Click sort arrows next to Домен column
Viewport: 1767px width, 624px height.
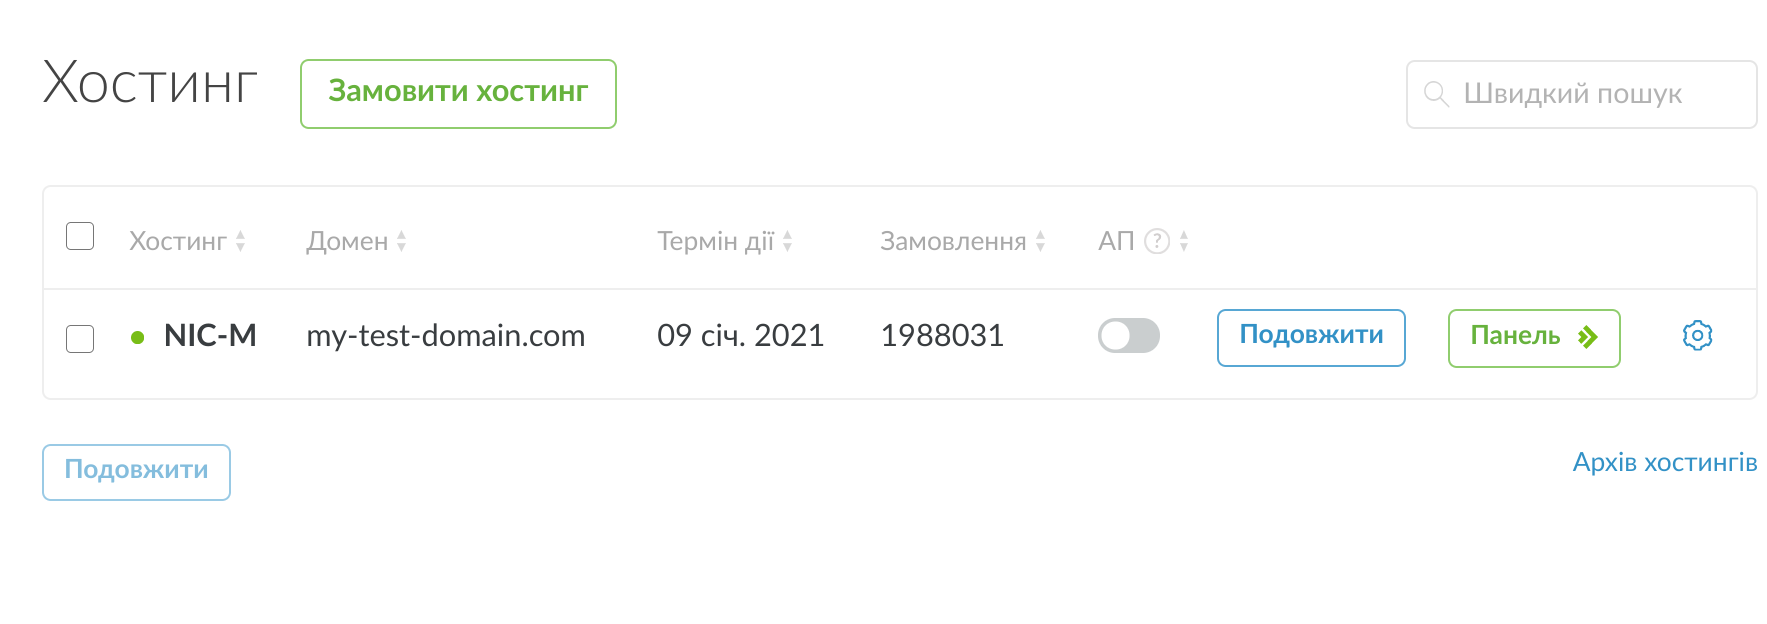coord(401,241)
